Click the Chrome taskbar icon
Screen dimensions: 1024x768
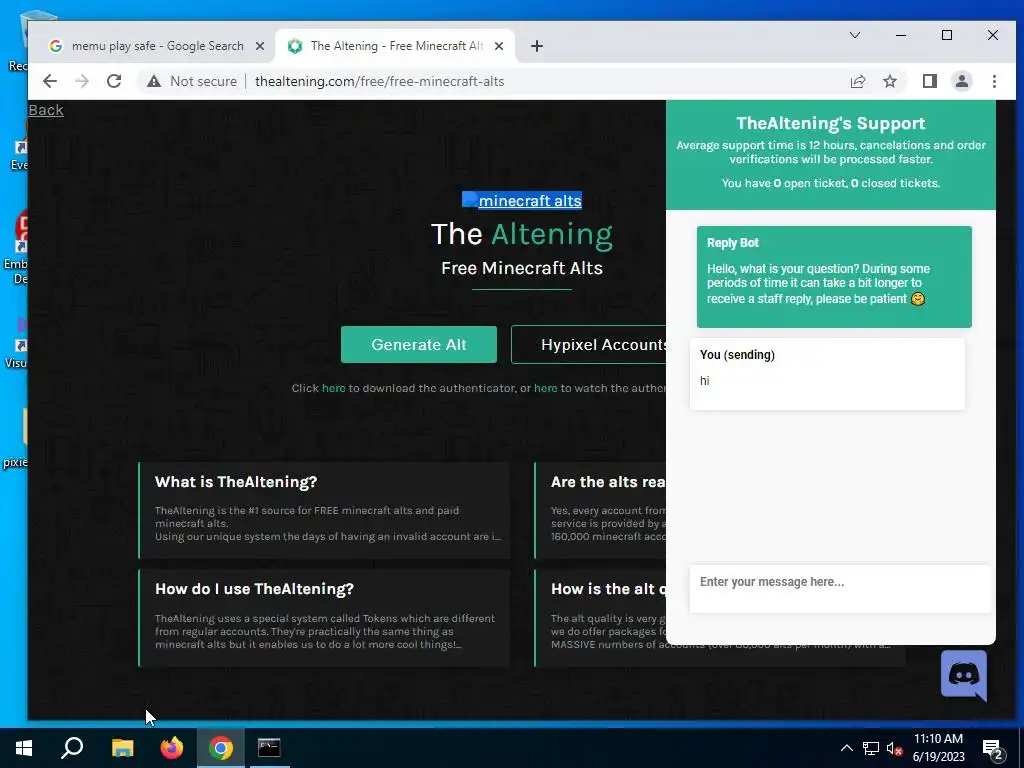(221, 748)
